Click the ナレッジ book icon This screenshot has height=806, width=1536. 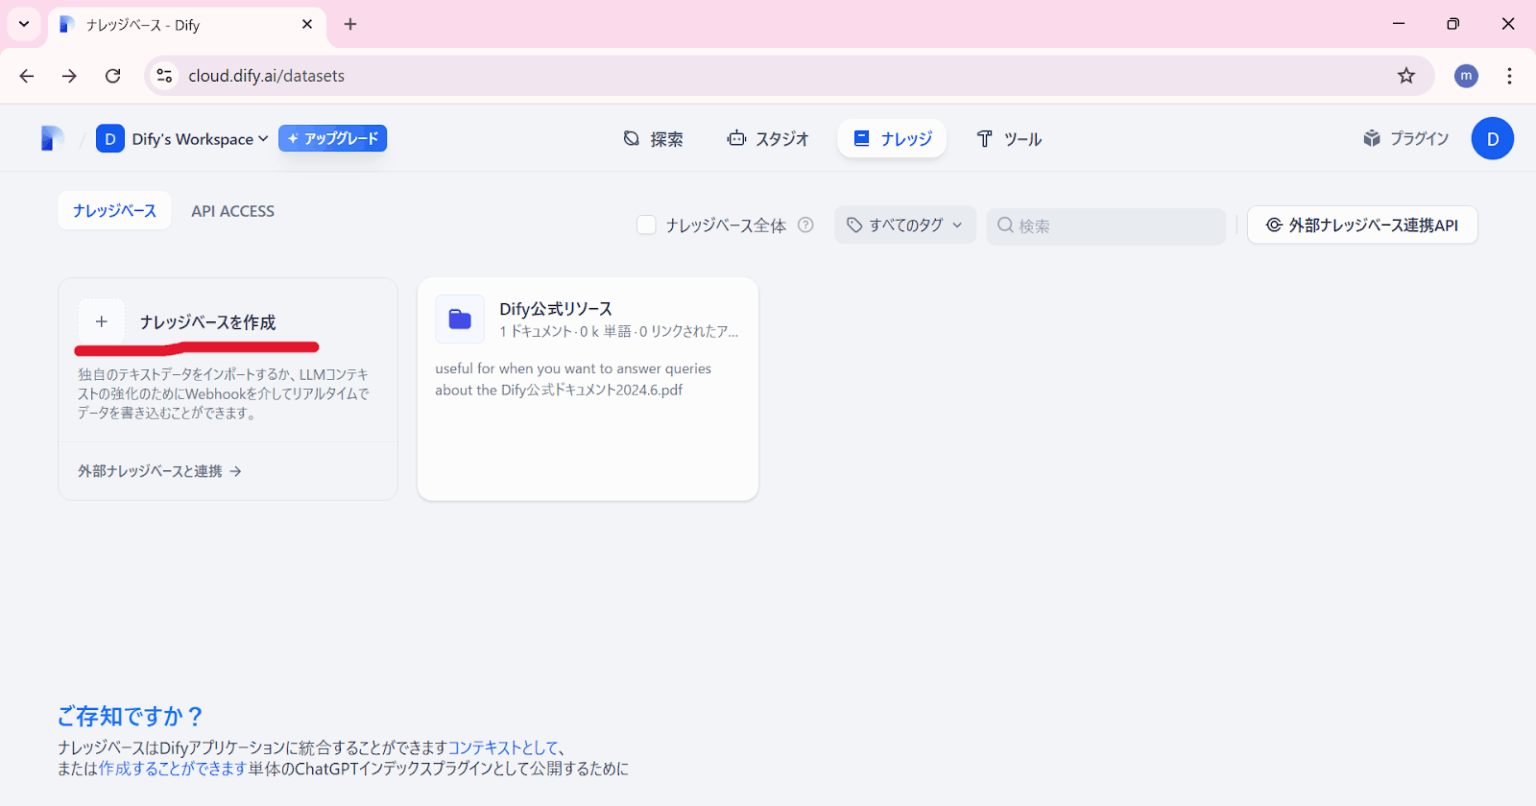861,138
